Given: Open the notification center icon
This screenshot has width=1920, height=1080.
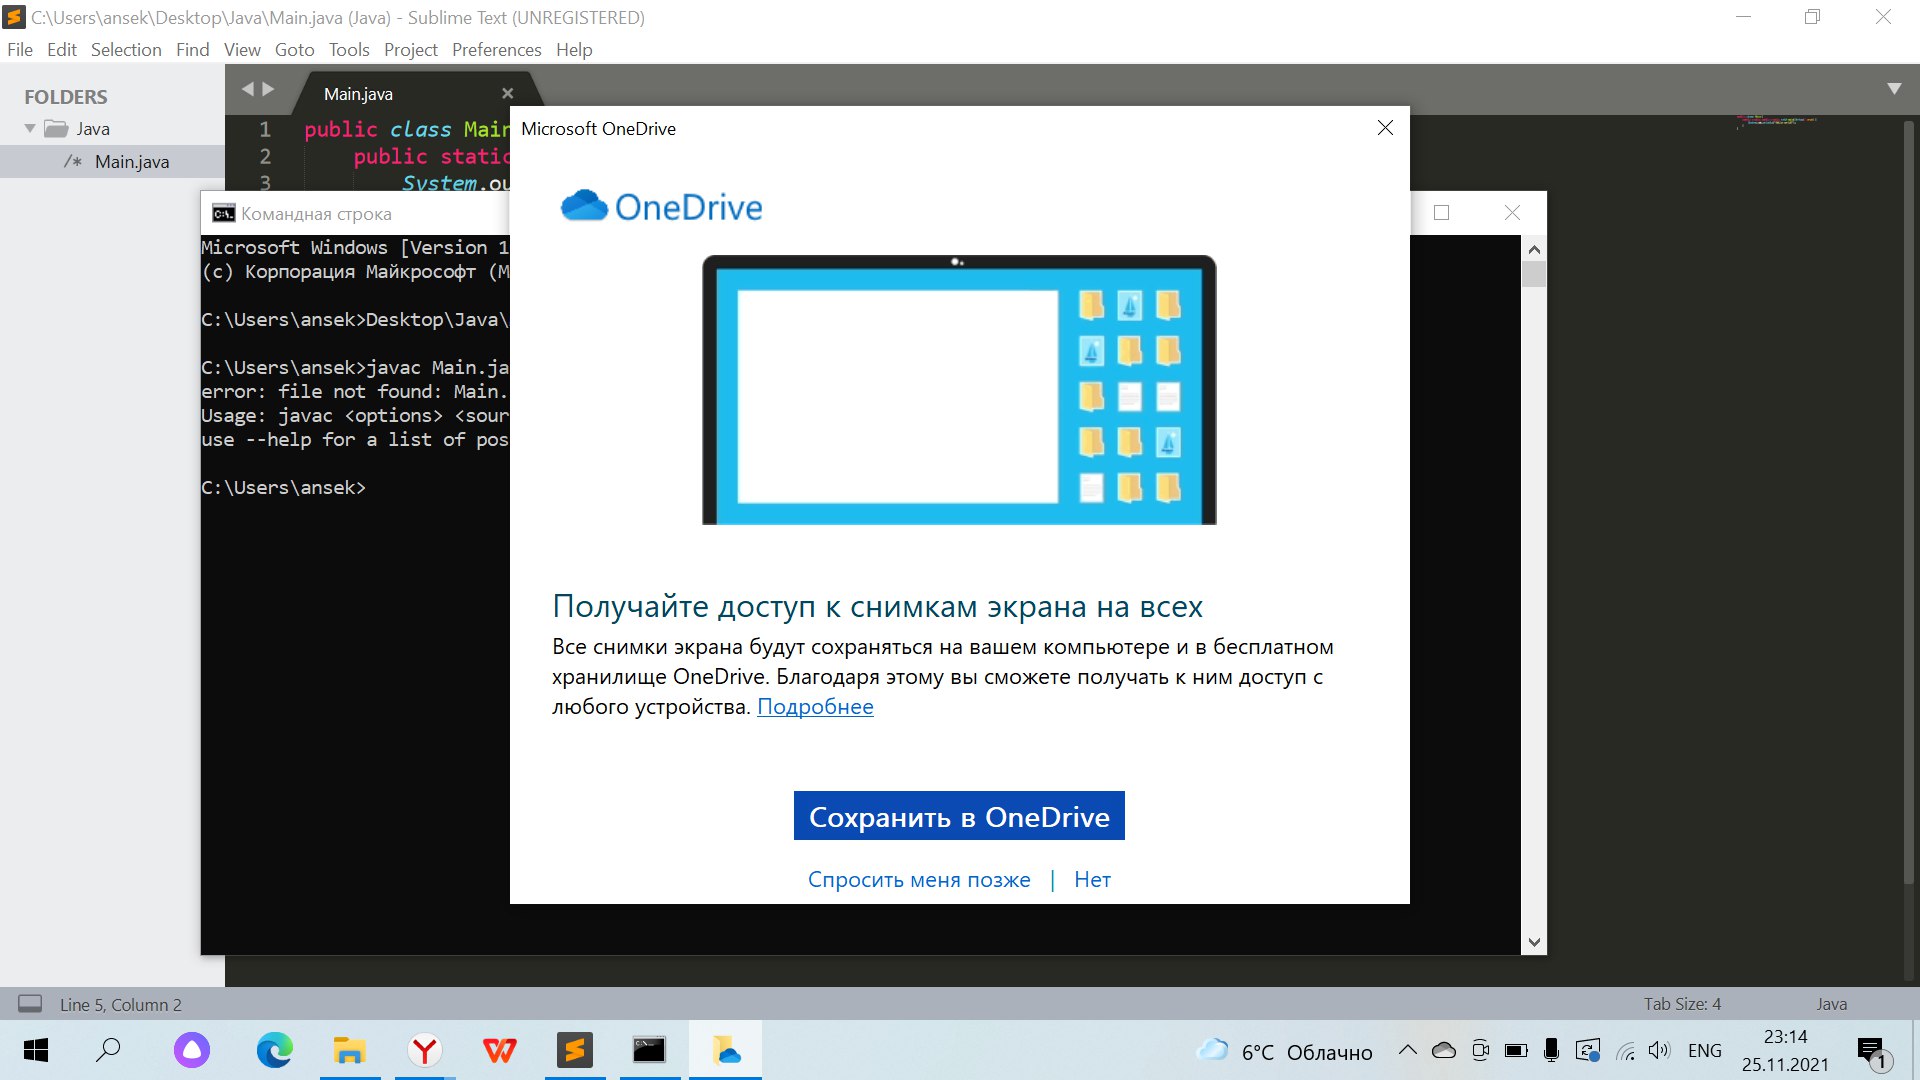Looking at the screenshot, I should 1872,1052.
